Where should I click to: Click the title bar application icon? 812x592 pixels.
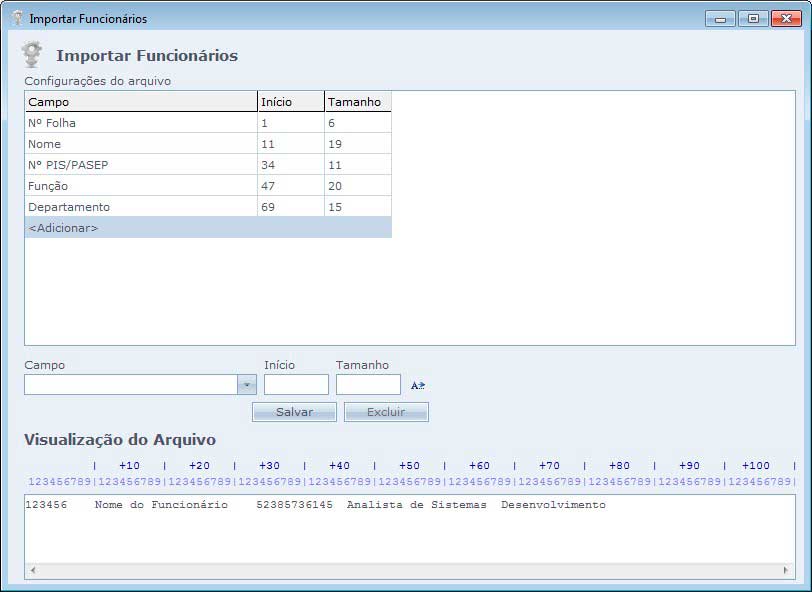click(x=16, y=18)
